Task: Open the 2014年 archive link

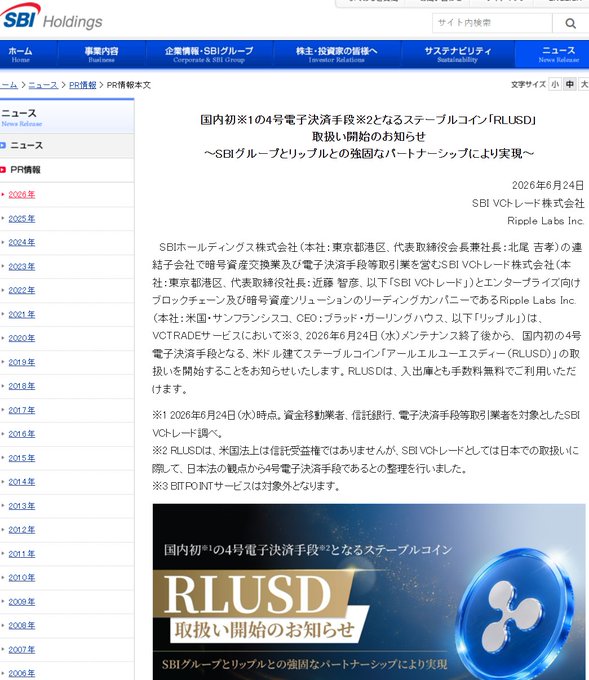Action: [x=22, y=482]
